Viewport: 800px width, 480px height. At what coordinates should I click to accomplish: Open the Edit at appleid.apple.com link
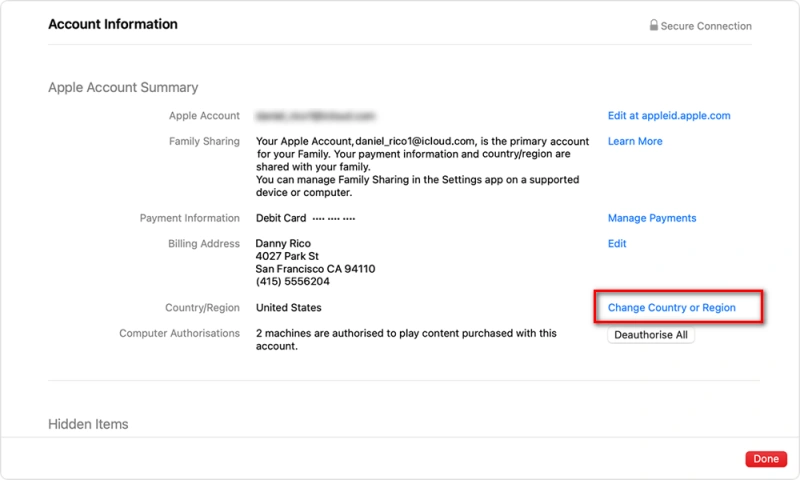(668, 116)
